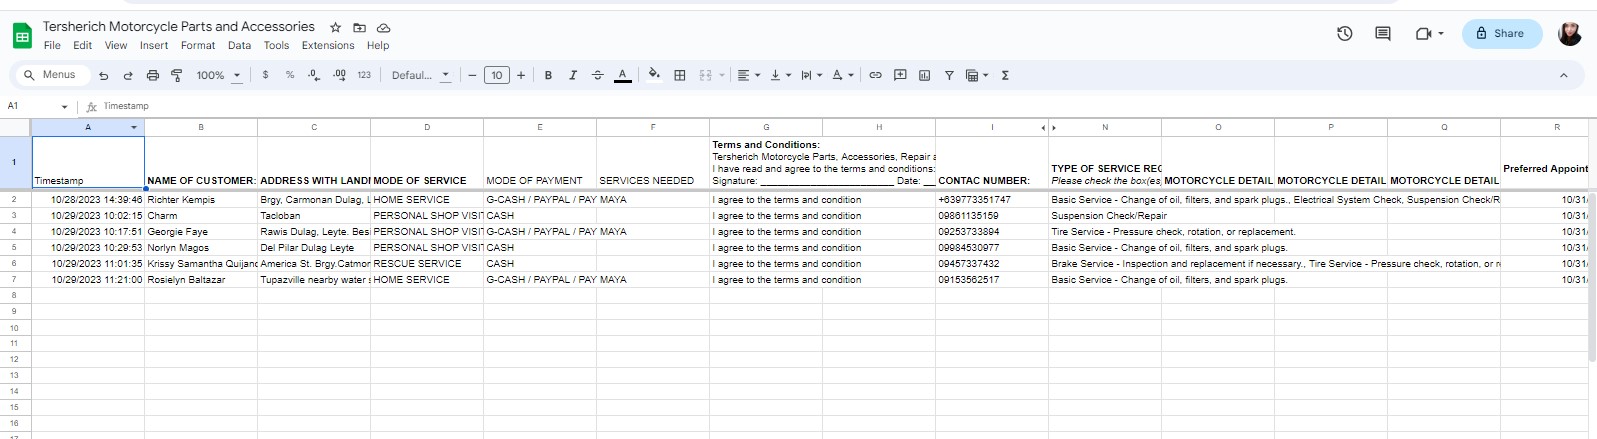
Task: Open the 123 number format menu
Action: click(x=364, y=75)
